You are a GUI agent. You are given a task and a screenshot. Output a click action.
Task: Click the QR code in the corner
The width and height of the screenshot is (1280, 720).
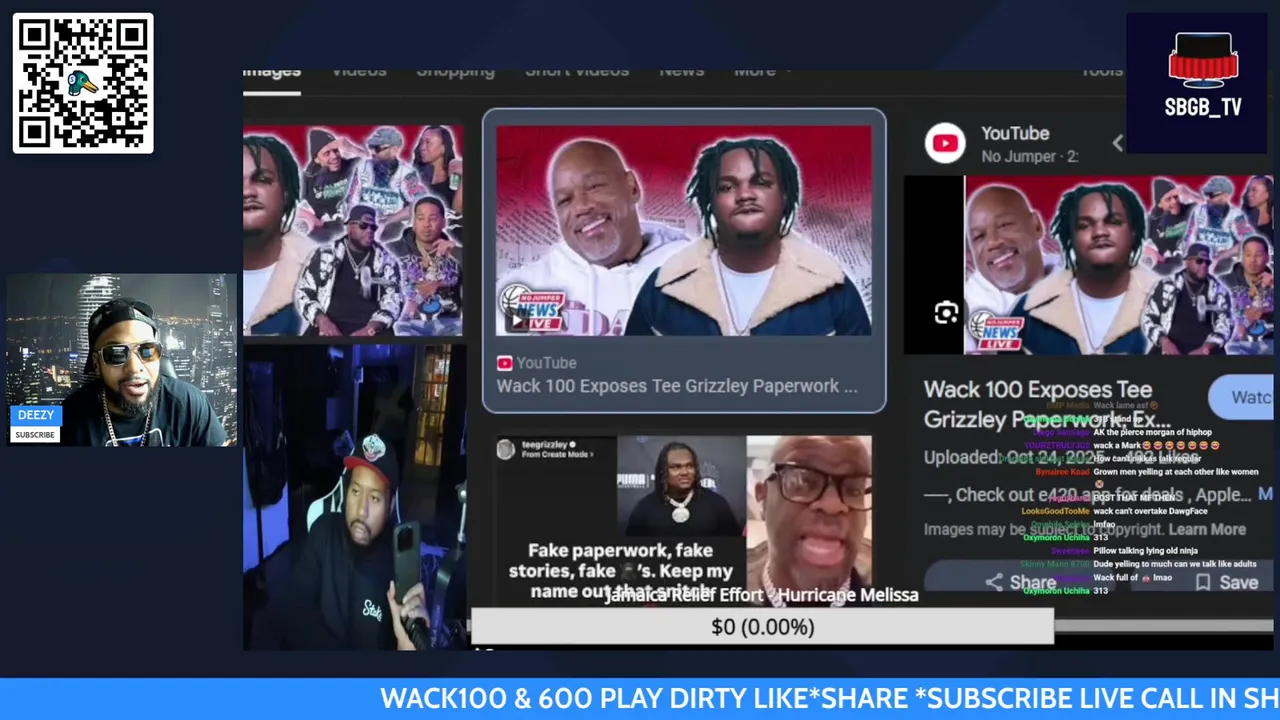(83, 83)
